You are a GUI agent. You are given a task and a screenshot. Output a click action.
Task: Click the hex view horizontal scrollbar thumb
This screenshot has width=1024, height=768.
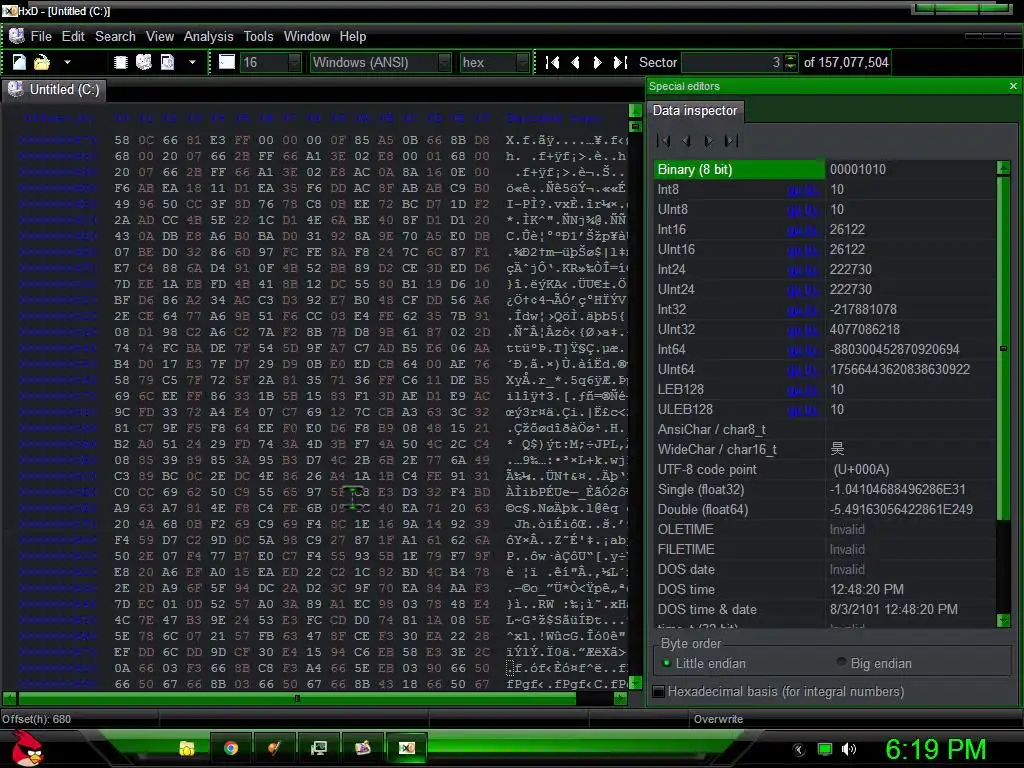click(296, 698)
